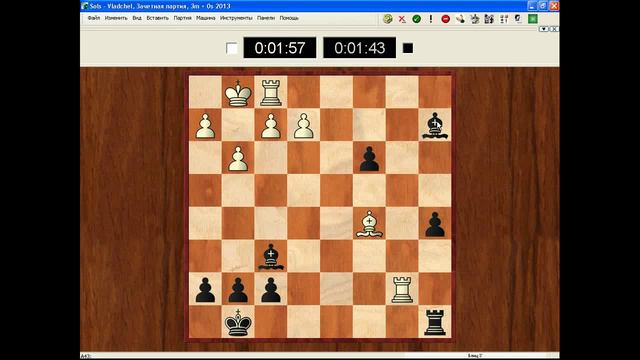This screenshot has width=640, height=360.
Task: Minimize the chess program window
Action: click(532, 6)
